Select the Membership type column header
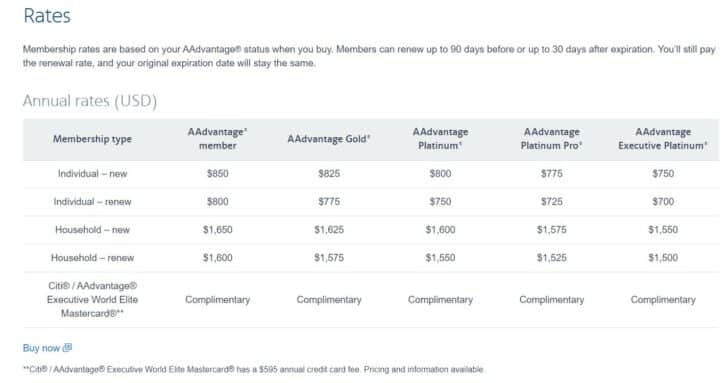The image size is (728, 383). coord(92,139)
